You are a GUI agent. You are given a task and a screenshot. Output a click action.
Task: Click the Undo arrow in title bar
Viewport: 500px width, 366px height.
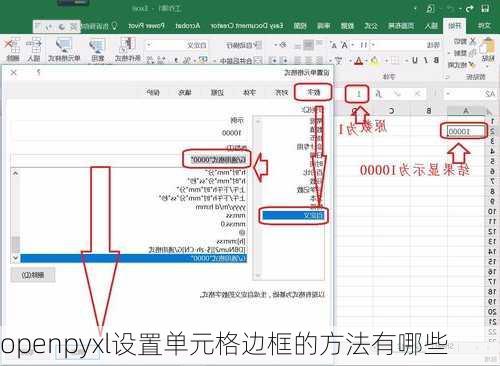470,8
